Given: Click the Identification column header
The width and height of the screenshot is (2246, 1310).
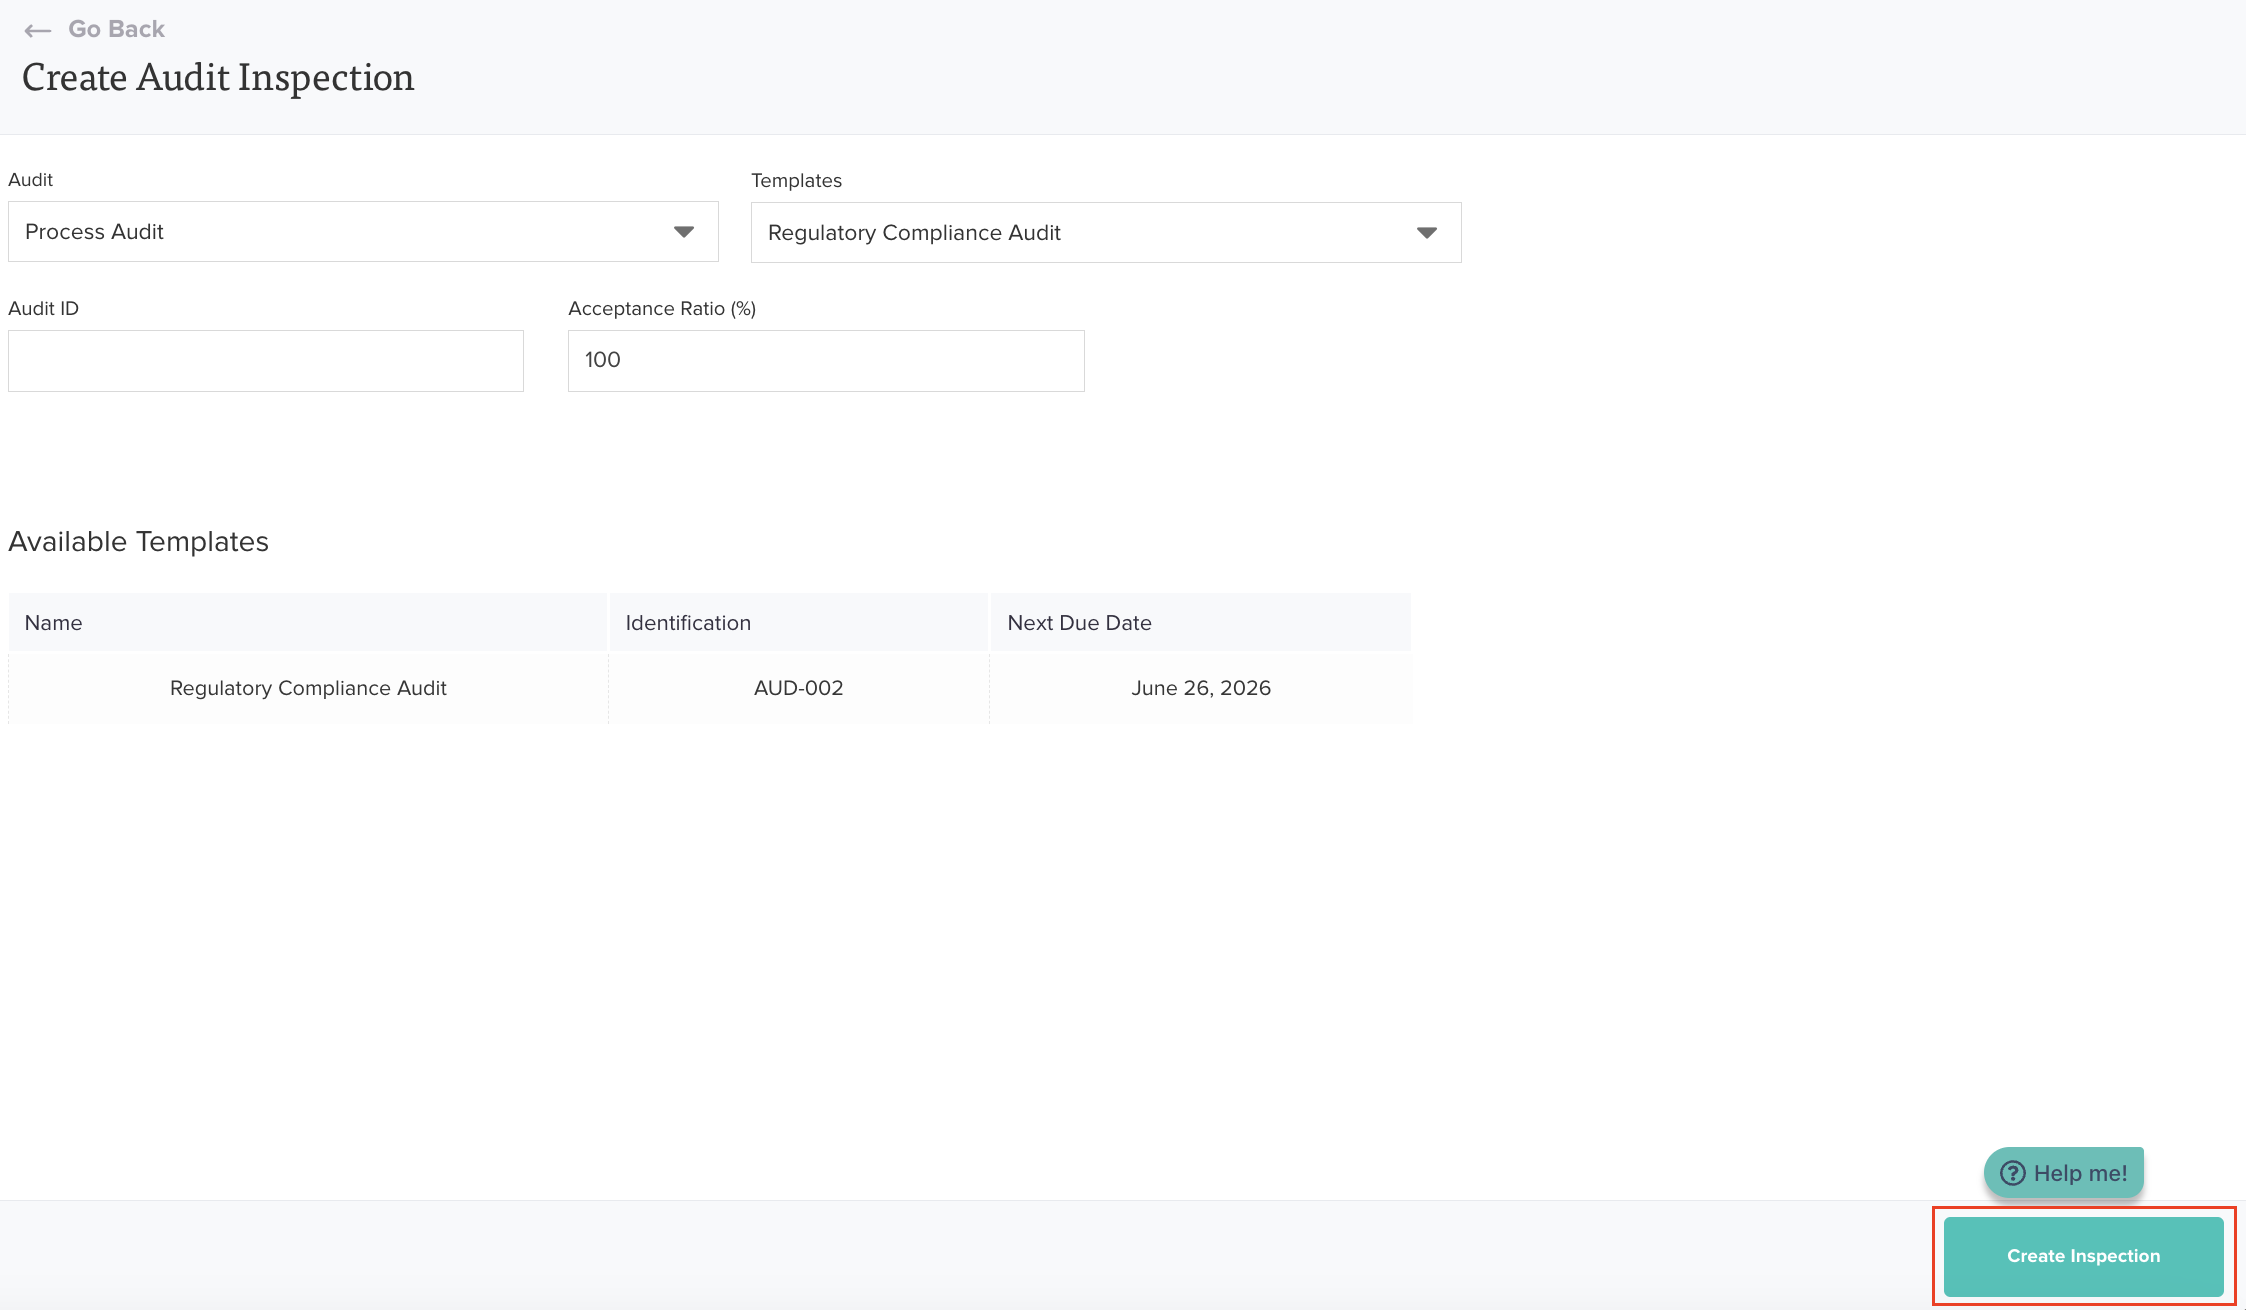Looking at the screenshot, I should (688, 623).
